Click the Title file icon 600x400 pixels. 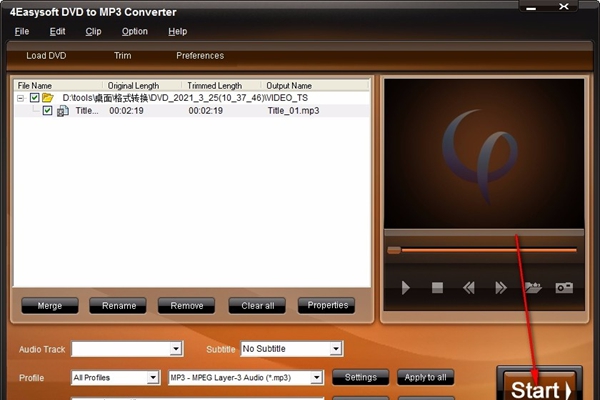tap(63, 111)
